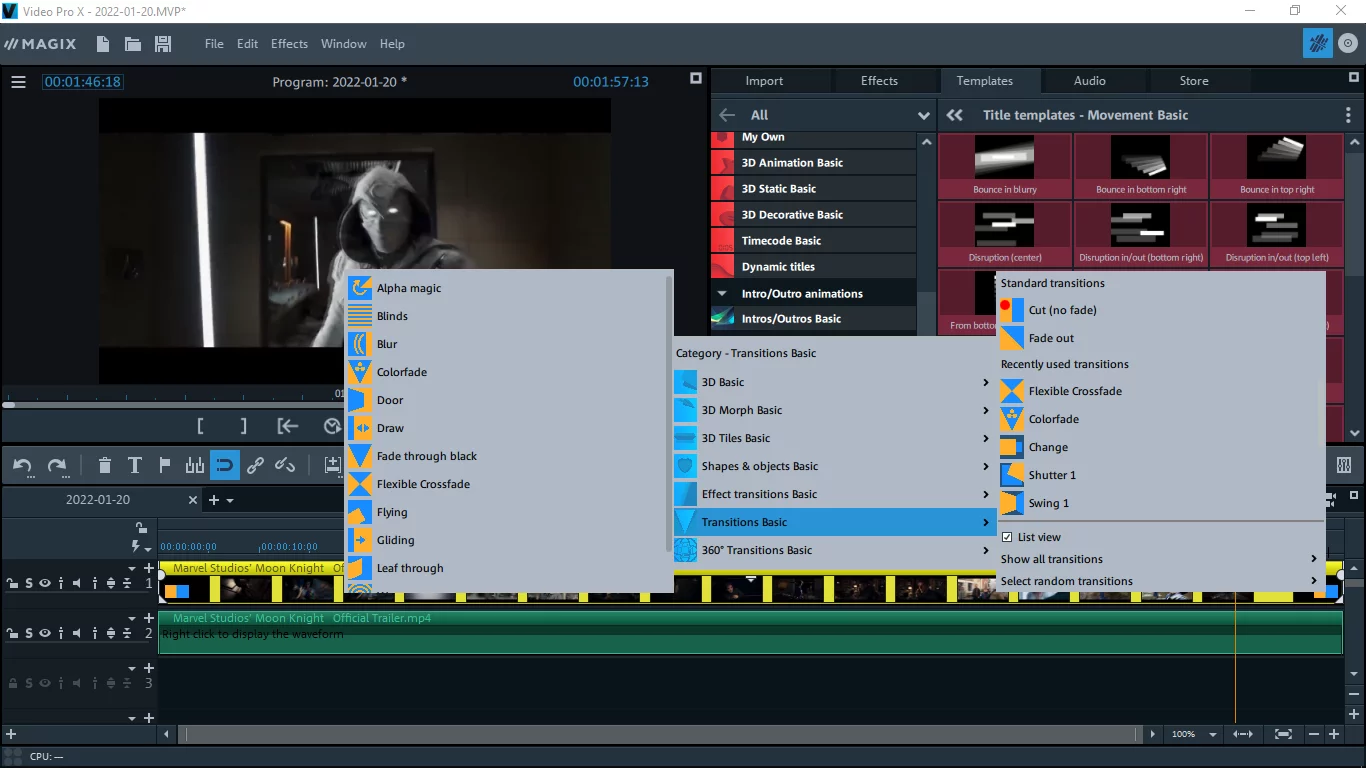This screenshot has width=1366, height=768.
Task: Toggle lock on track 2
Action: (13, 633)
